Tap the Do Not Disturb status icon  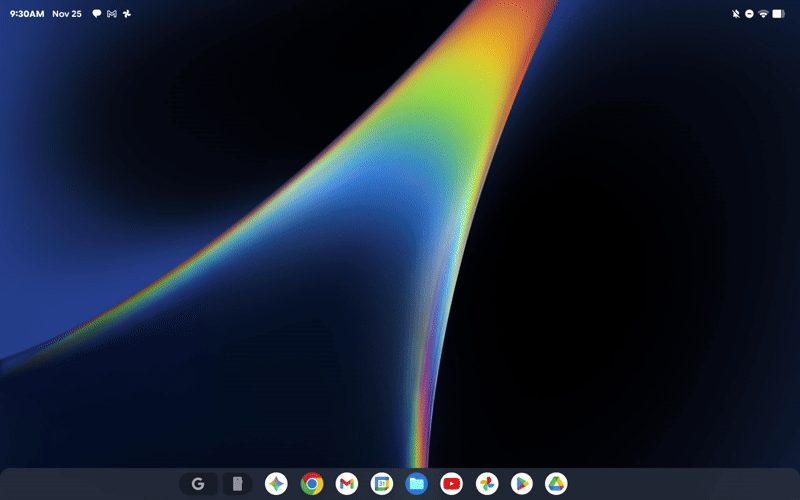[749, 14]
